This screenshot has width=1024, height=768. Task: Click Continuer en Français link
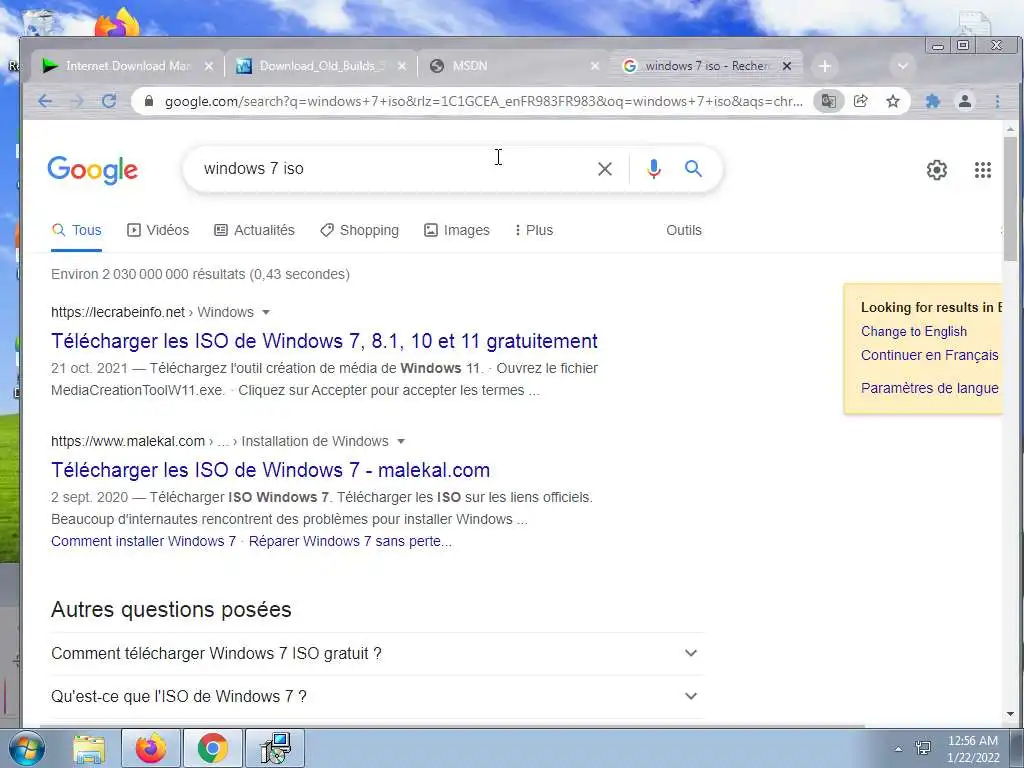pyautogui.click(x=929, y=355)
